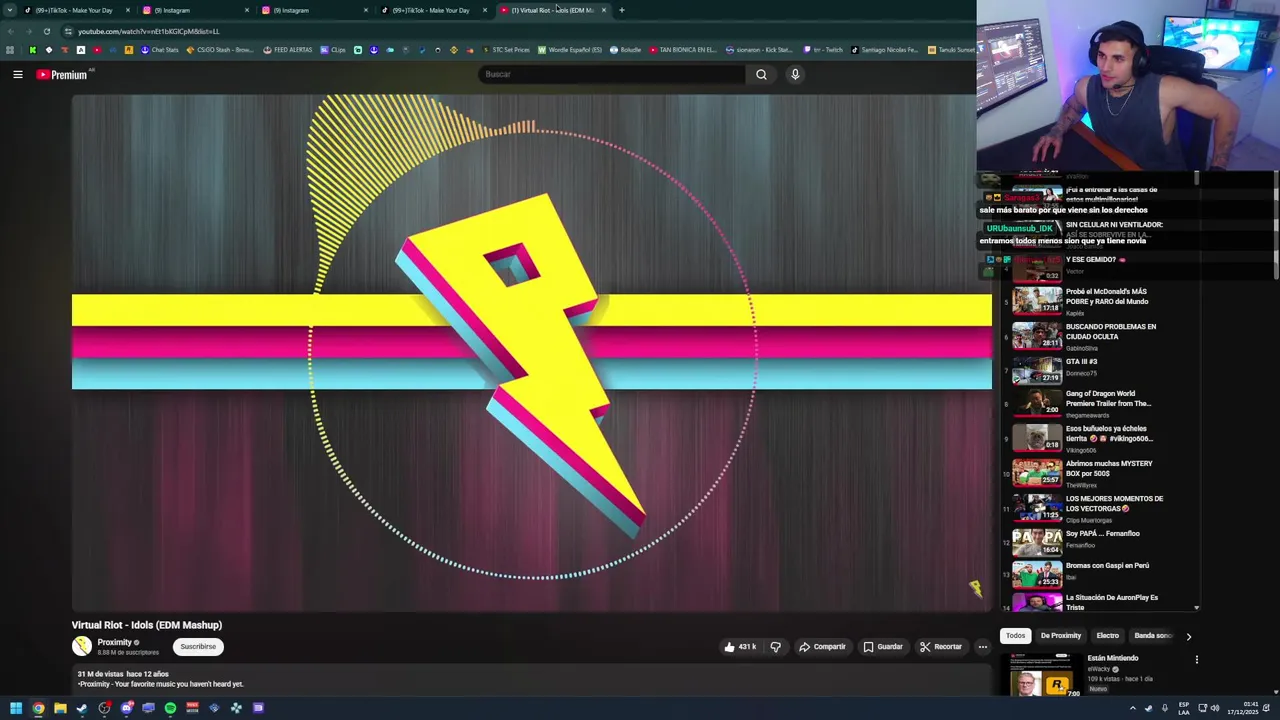The image size is (1280, 720).
Task: Save the video with Guardar
Action: coord(883,647)
